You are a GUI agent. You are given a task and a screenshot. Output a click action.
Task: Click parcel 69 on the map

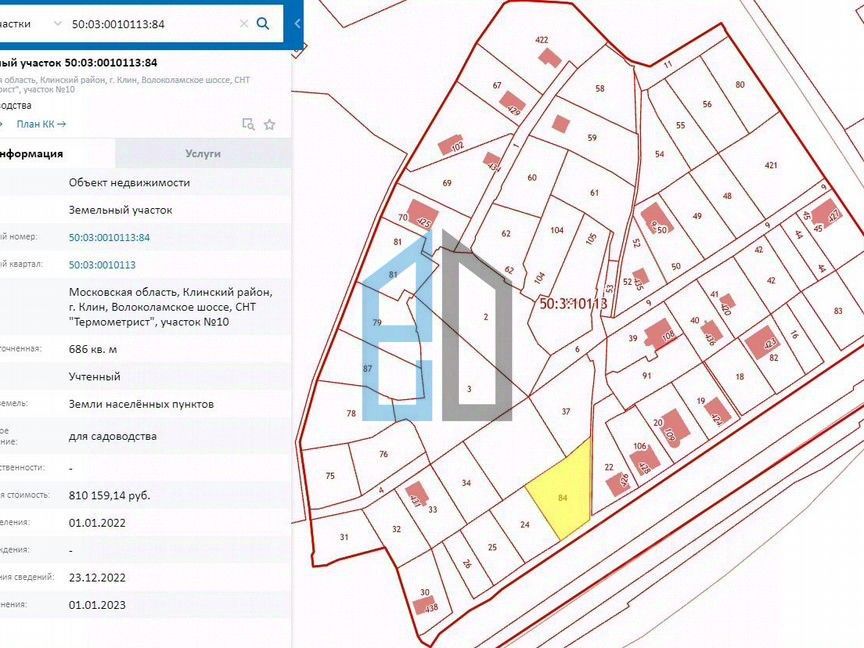[x=447, y=183]
